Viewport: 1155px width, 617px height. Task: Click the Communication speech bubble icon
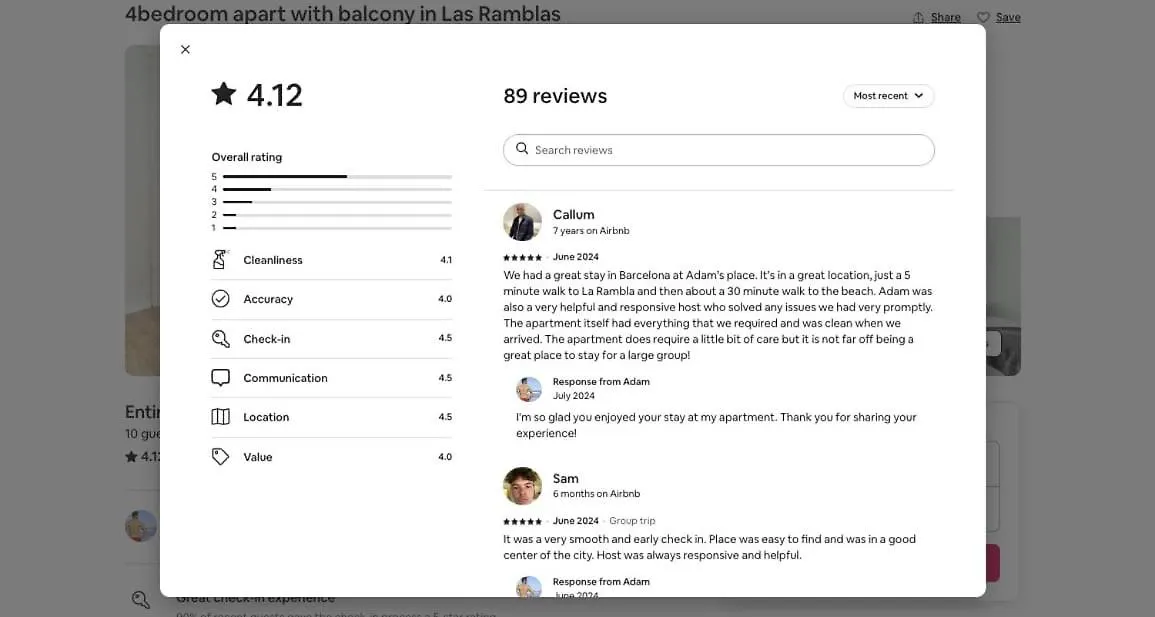point(221,378)
